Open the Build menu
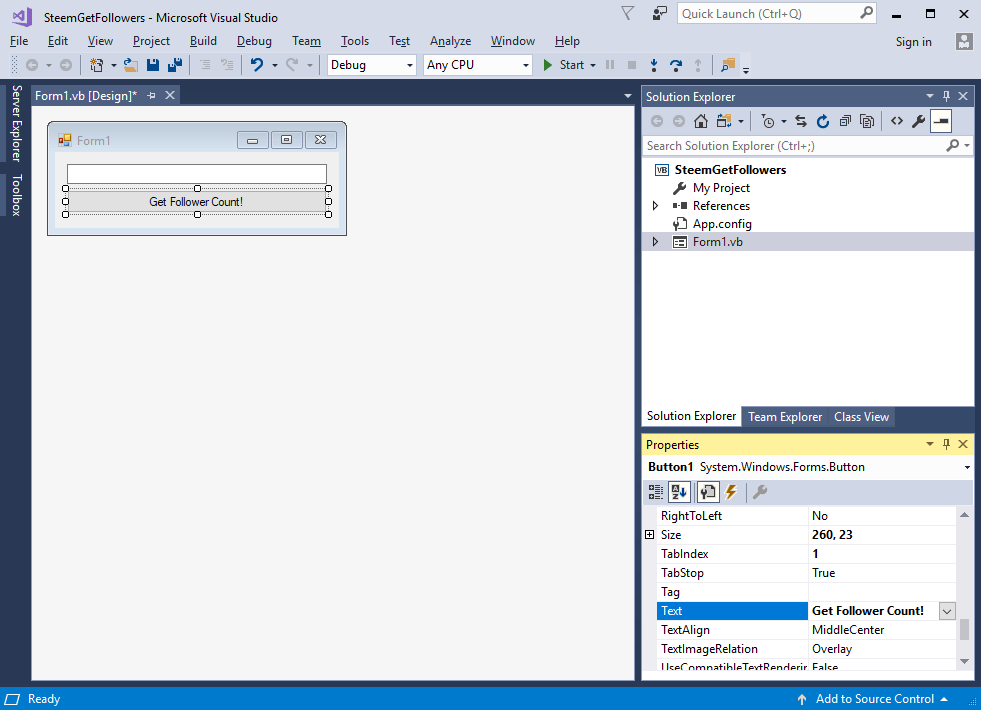981x710 pixels. pyautogui.click(x=203, y=41)
